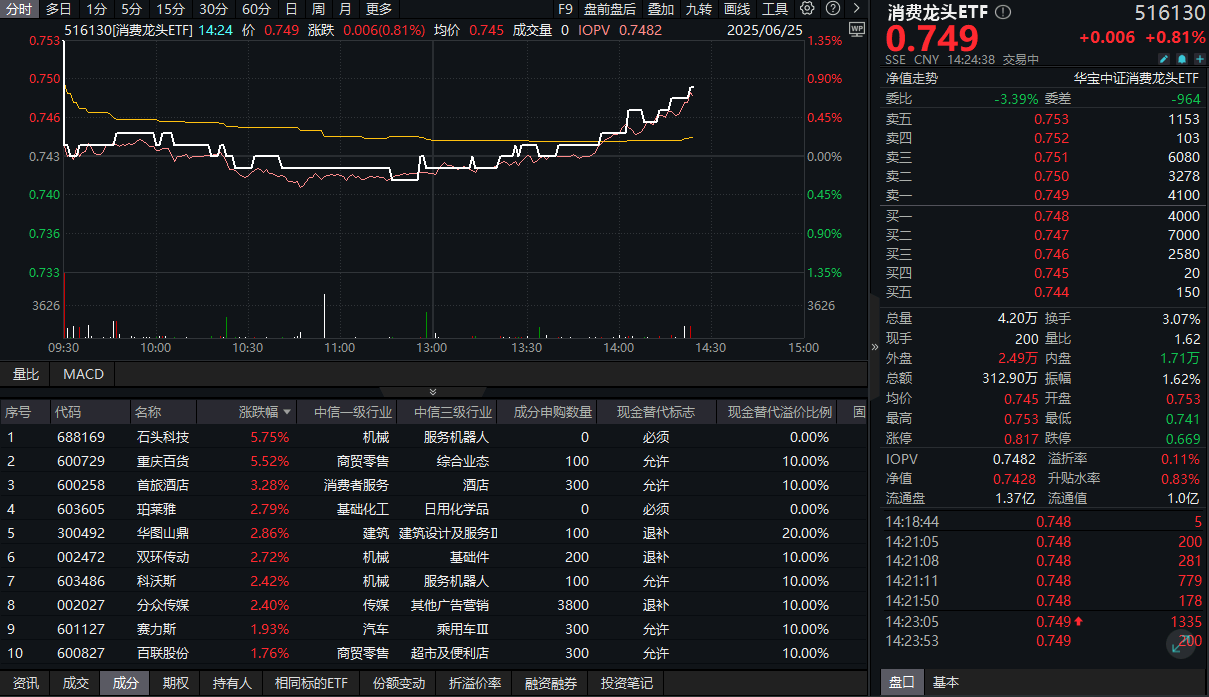Click the info icon beside 消费龙头ETF
Screen dimensions: 1209x697
coord(1003,13)
